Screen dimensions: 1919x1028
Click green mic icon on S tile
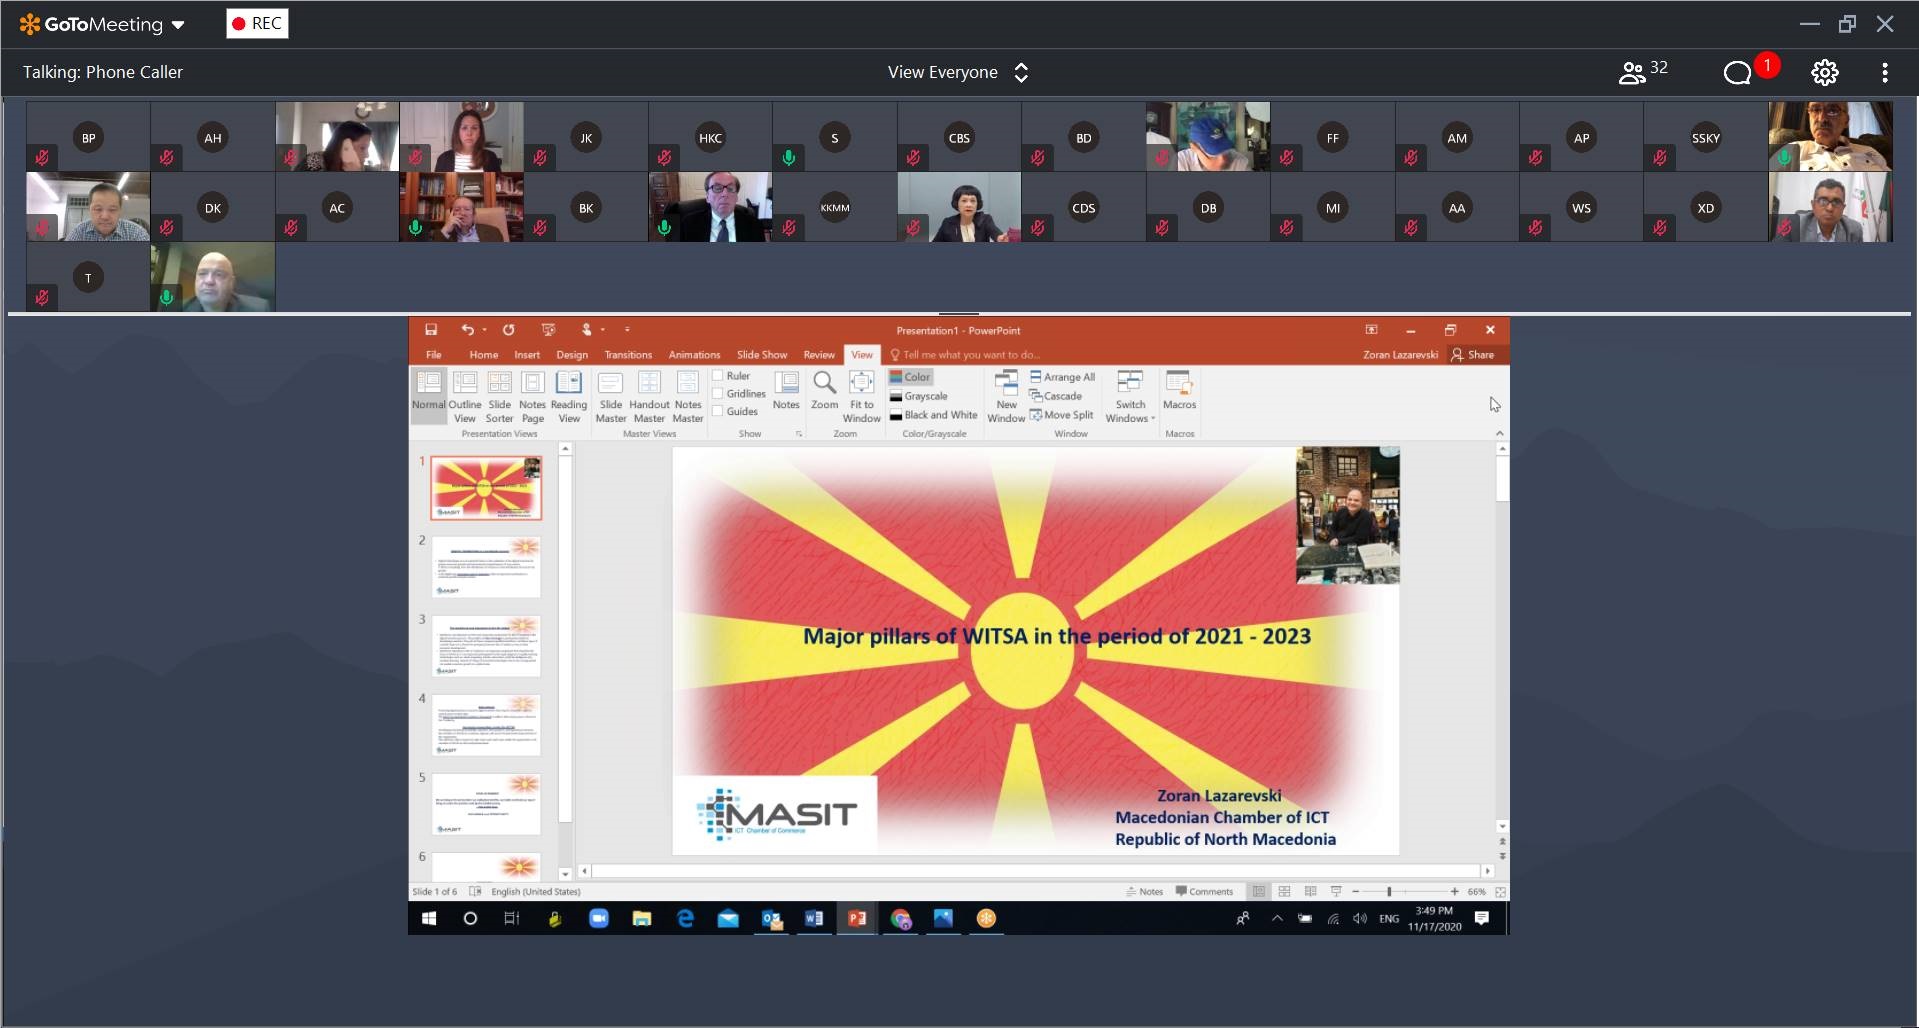point(789,157)
